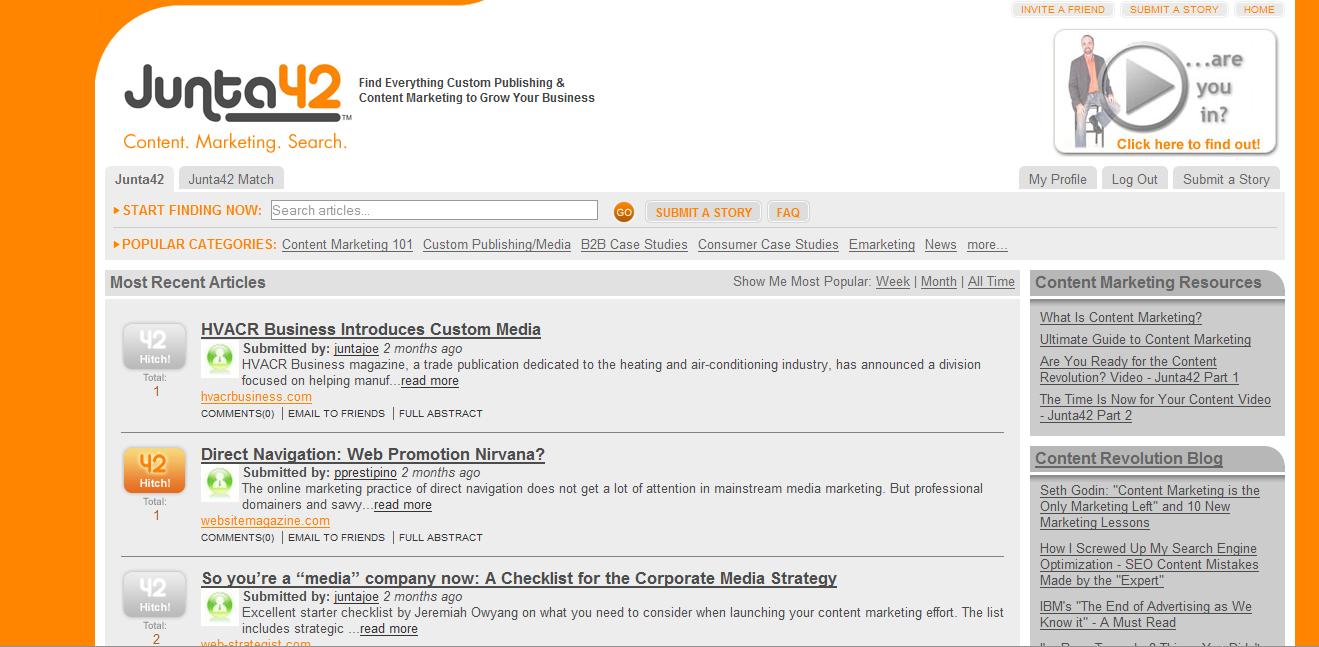Open the News category
This screenshot has width=1319, height=647.
click(x=940, y=244)
